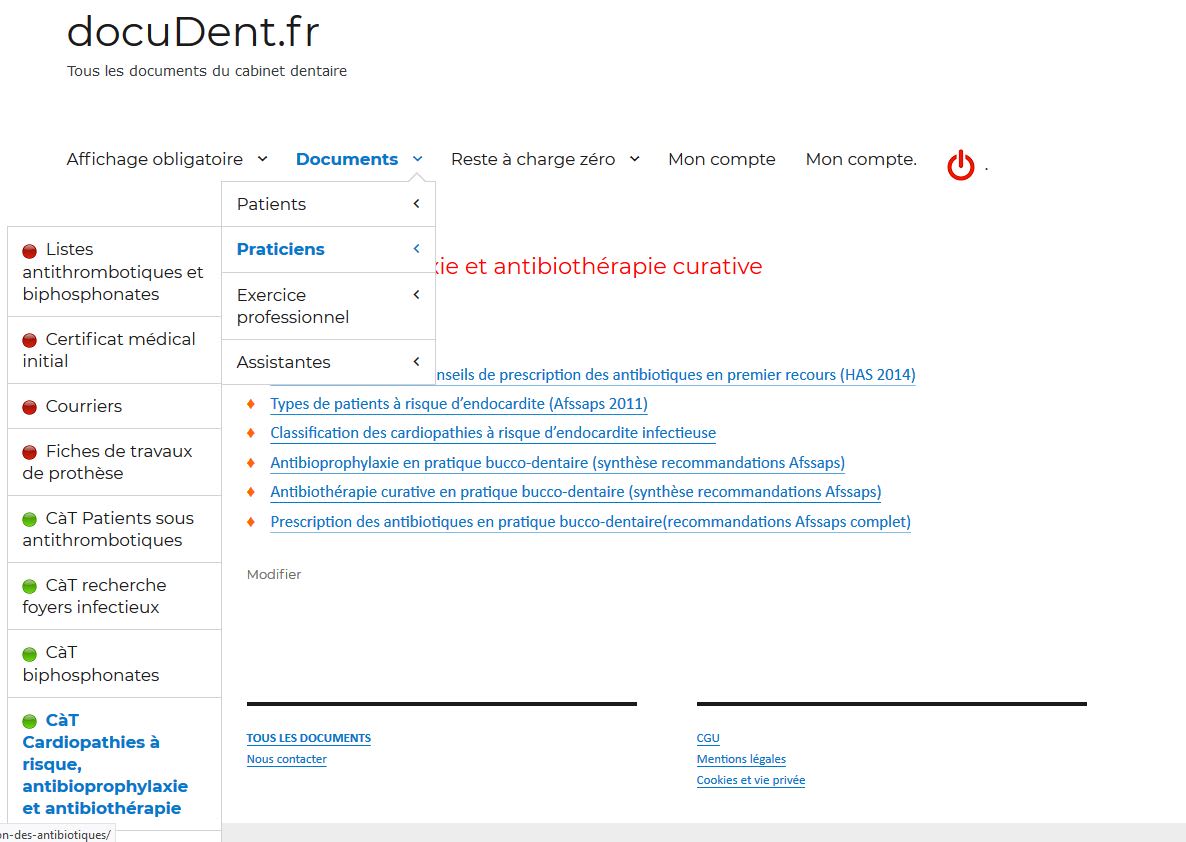The image size is (1186, 842).
Task: Expand the Affichage obligatoire dropdown arrow
Action: click(262, 159)
